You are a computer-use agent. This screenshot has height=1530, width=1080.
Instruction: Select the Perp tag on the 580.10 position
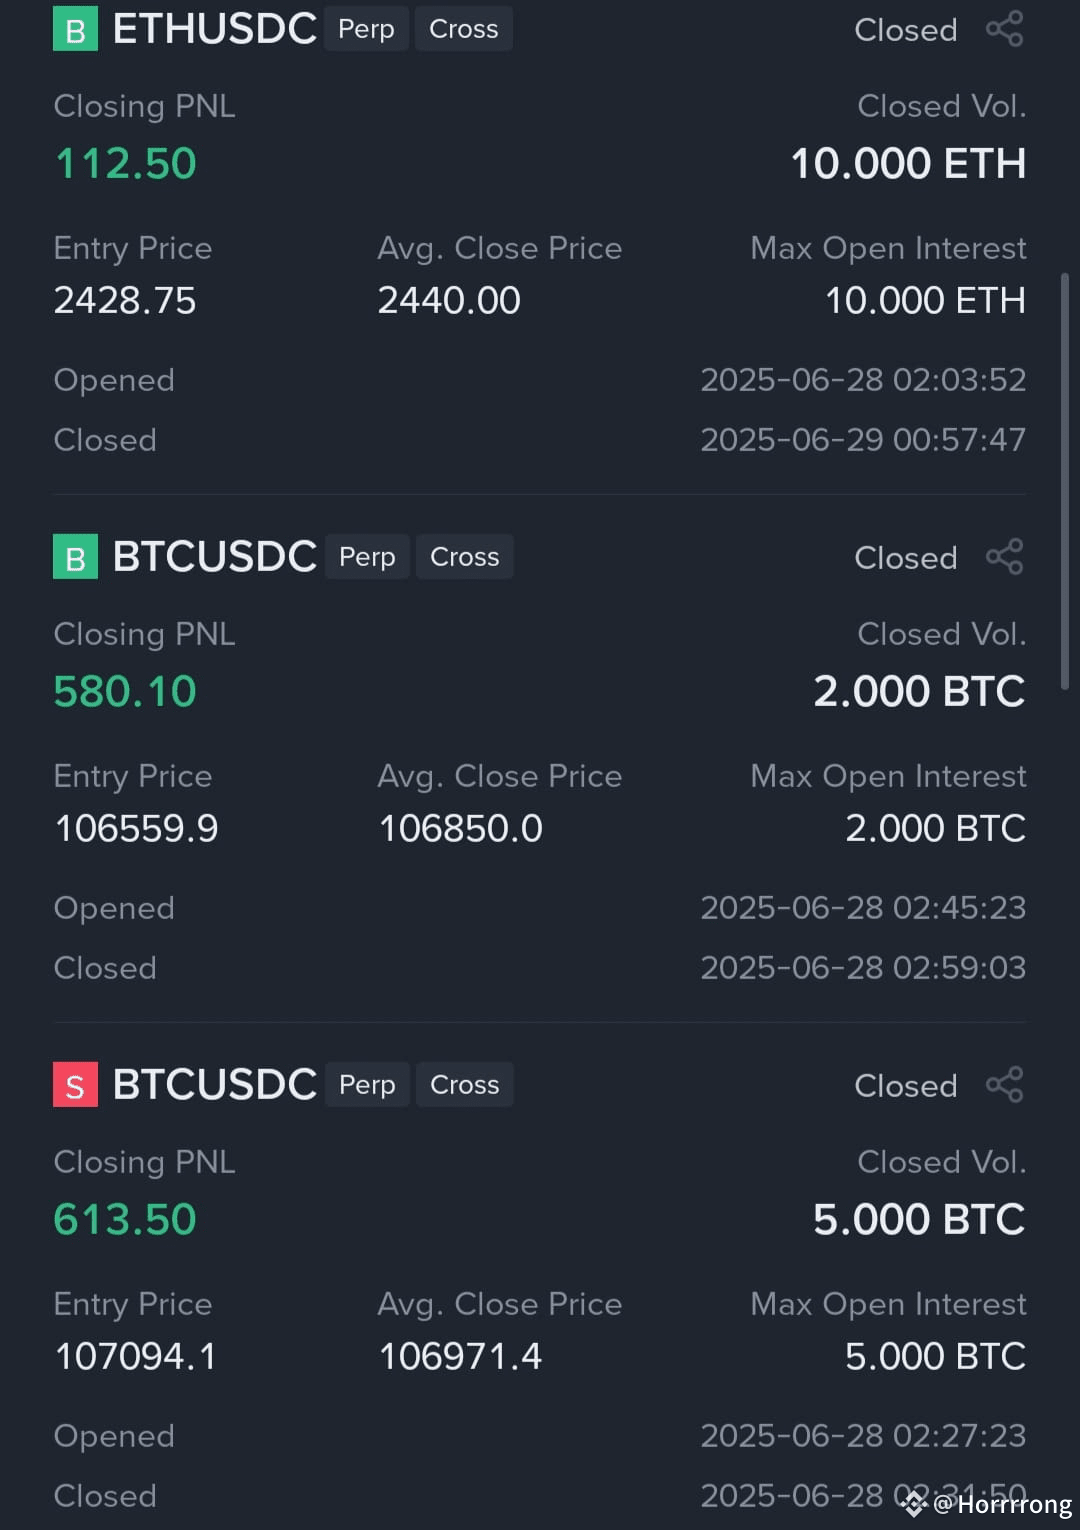coord(367,557)
